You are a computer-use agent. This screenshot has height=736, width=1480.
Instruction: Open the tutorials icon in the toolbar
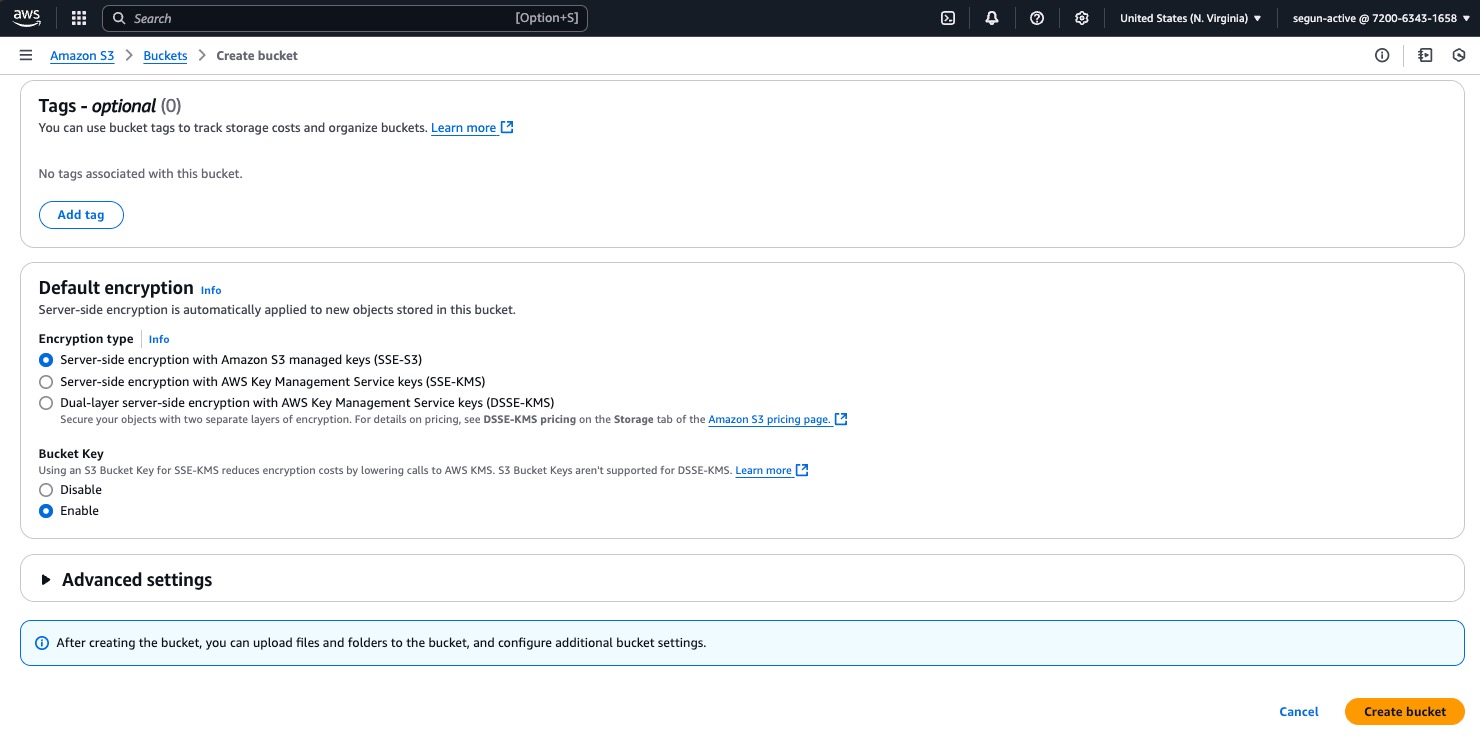[x=1425, y=55]
